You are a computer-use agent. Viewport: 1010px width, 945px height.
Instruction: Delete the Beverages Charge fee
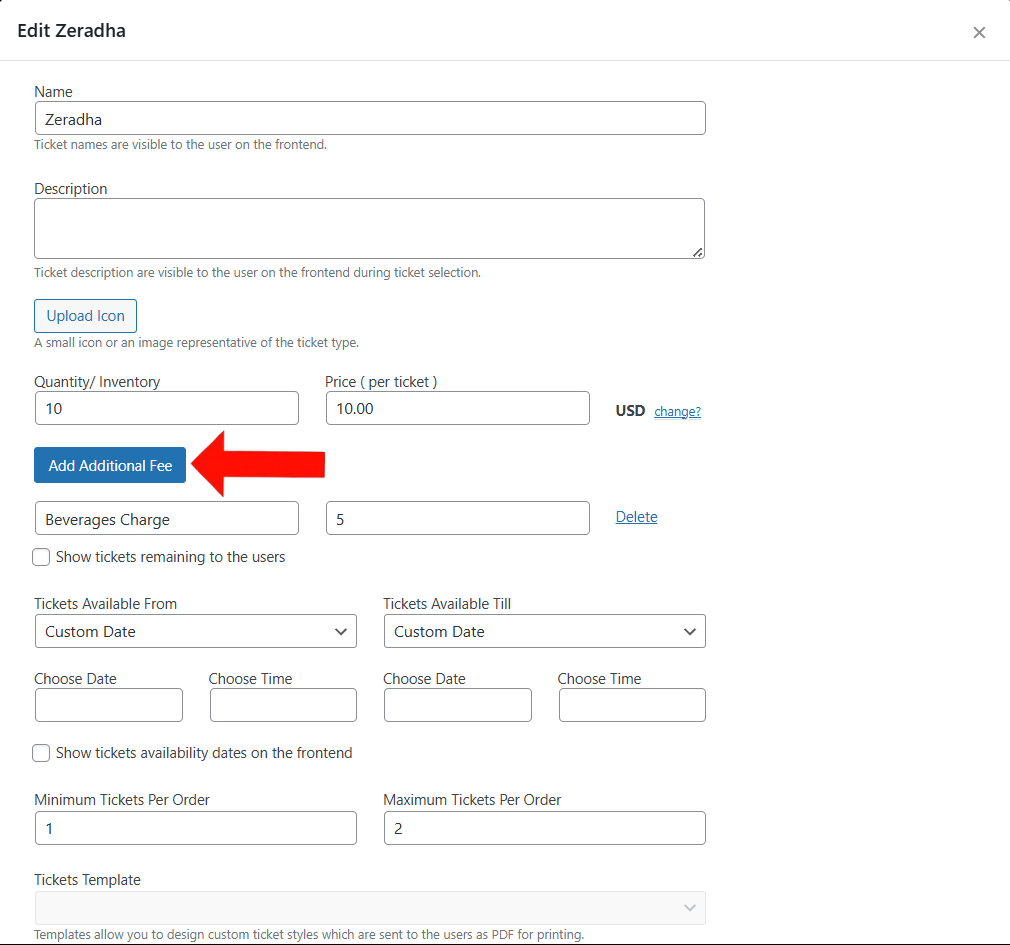(x=636, y=517)
